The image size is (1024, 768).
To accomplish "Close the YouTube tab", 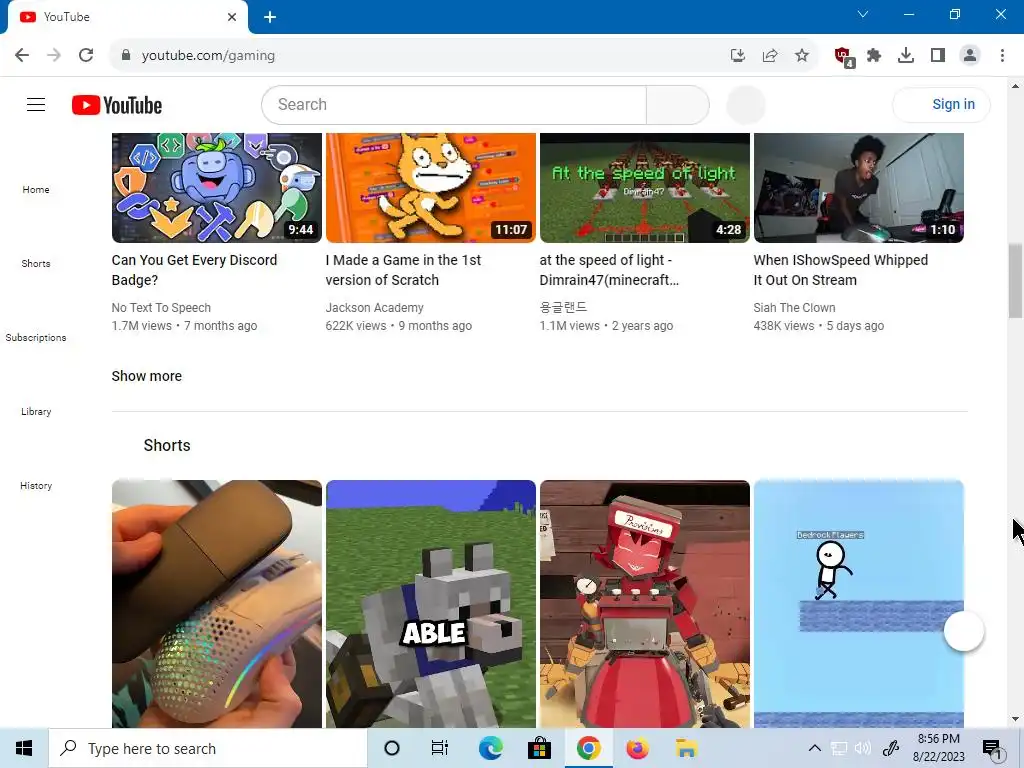I will (x=232, y=17).
